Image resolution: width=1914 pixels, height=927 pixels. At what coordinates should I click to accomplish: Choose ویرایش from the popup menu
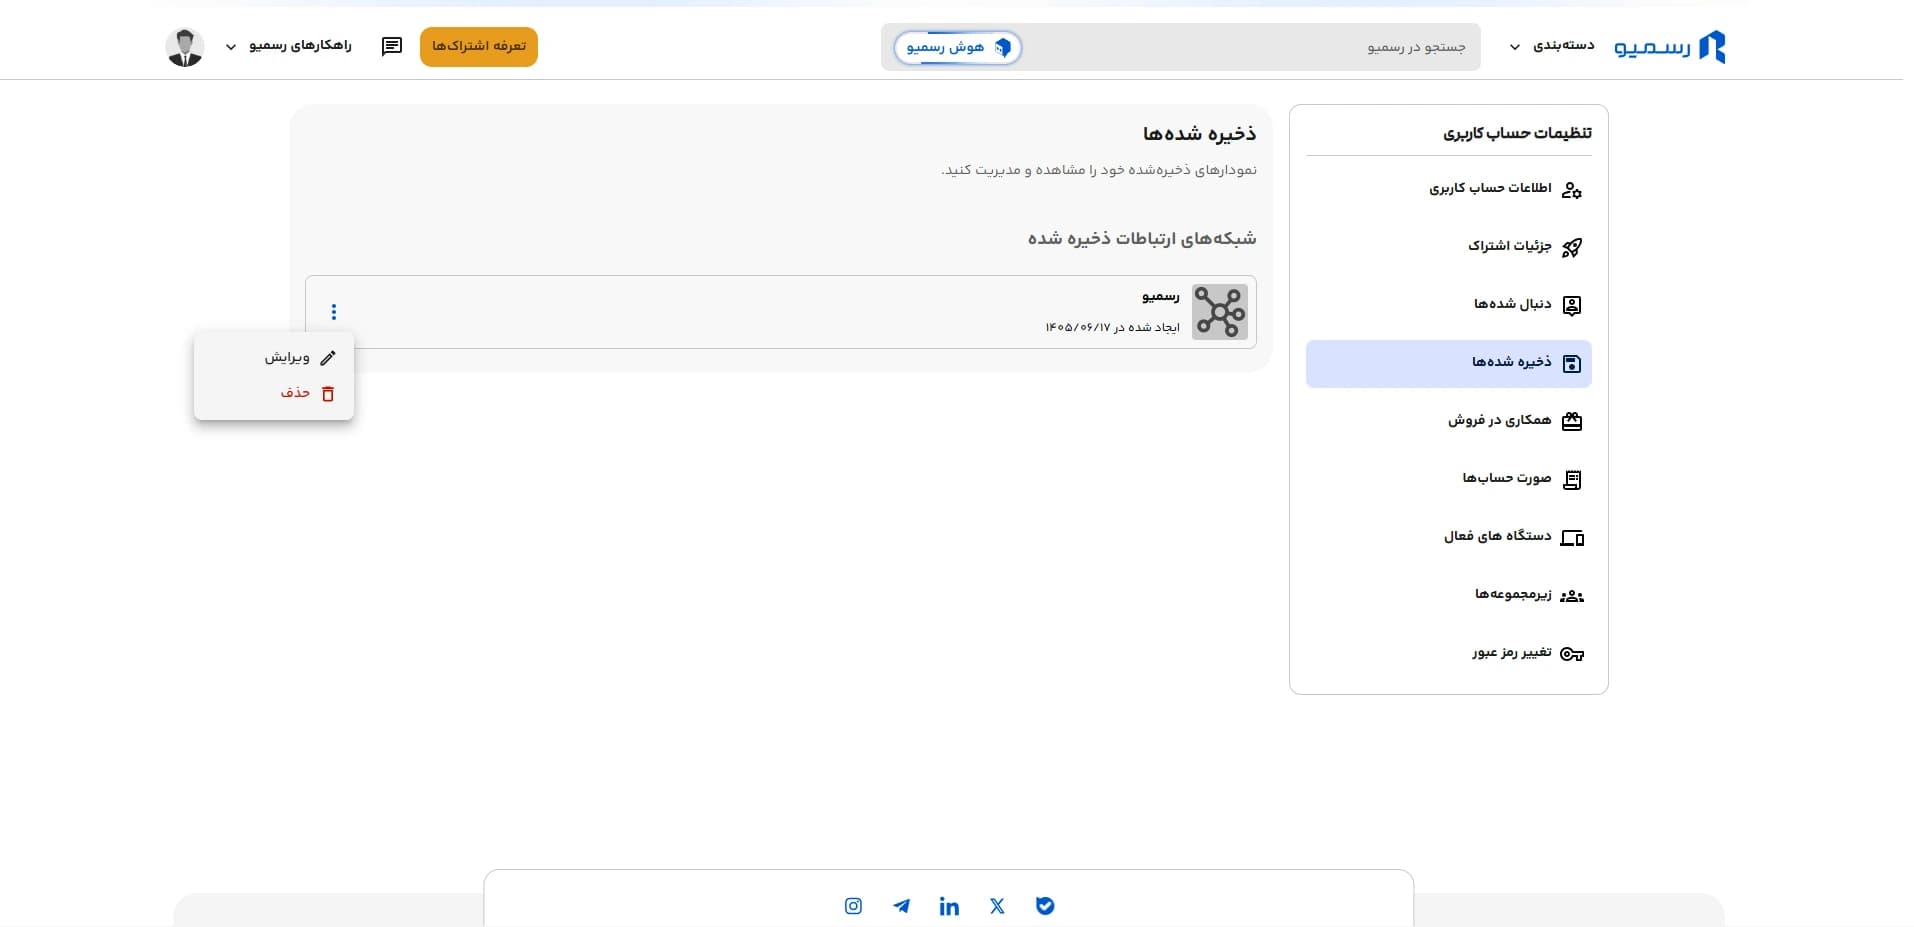pyautogui.click(x=274, y=357)
